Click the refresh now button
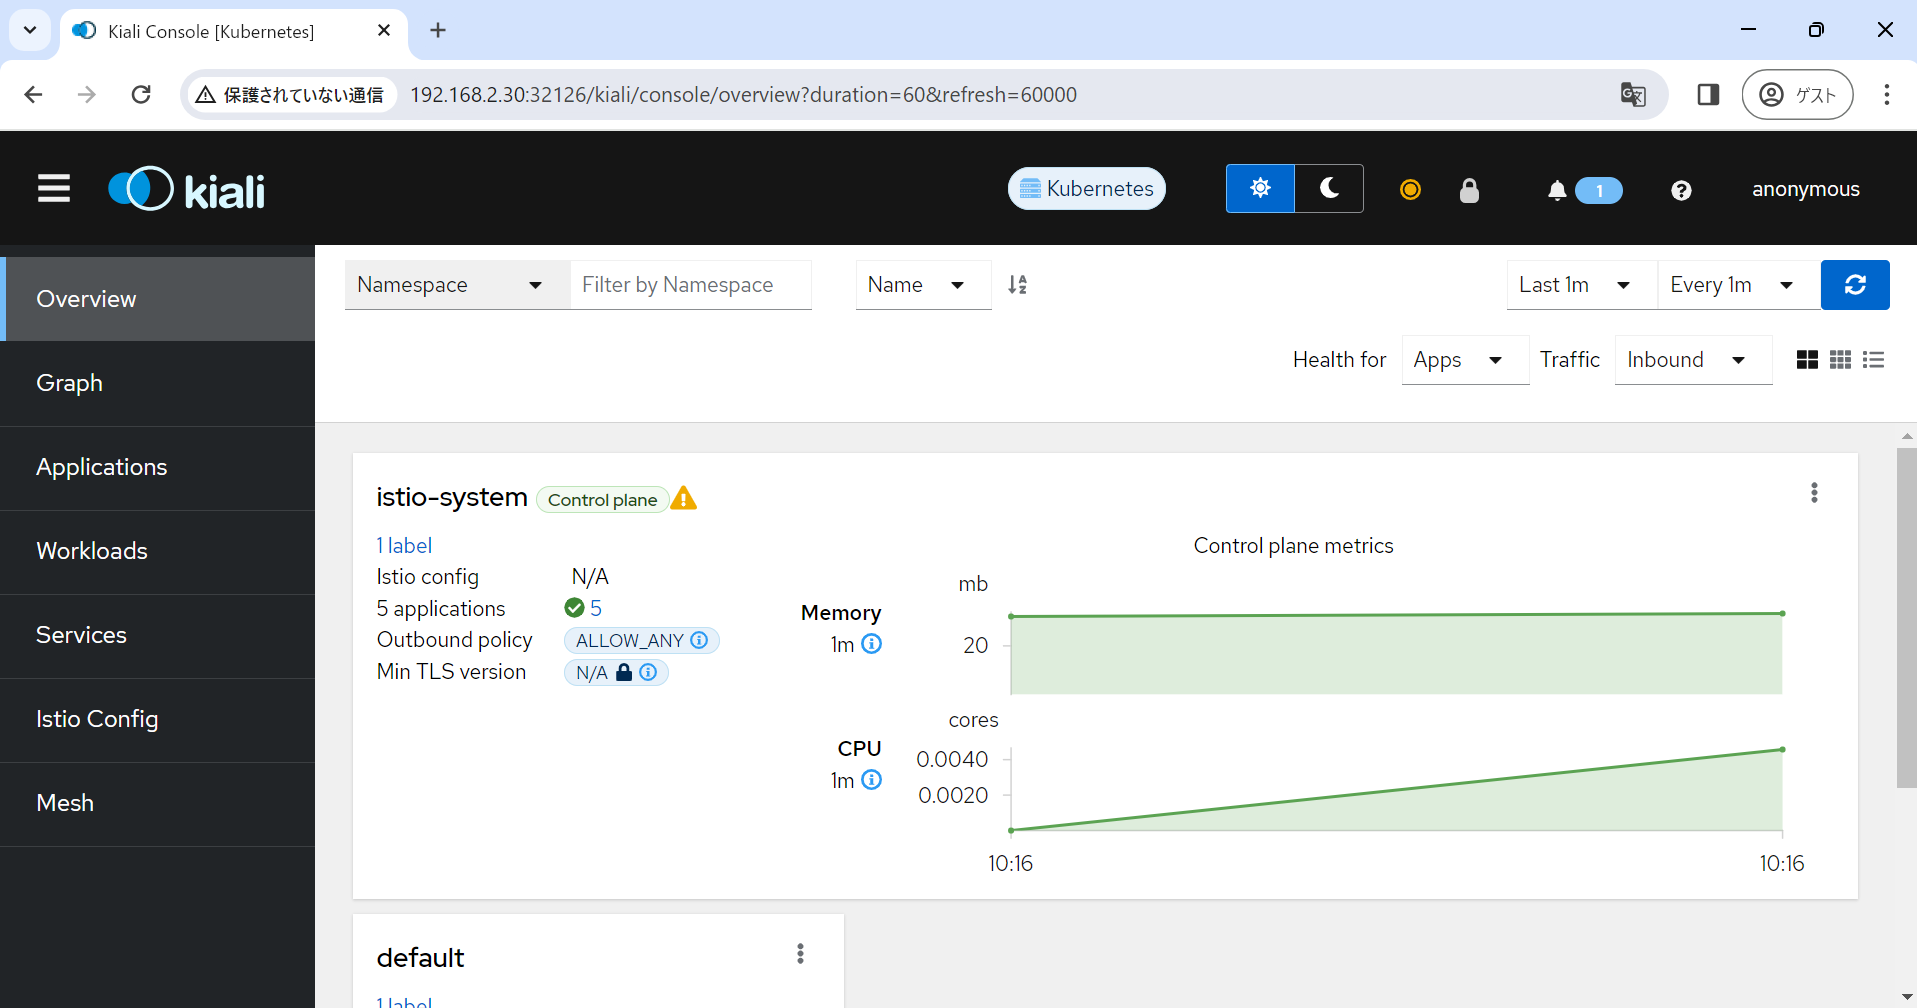This screenshot has width=1917, height=1008. 1855,284
